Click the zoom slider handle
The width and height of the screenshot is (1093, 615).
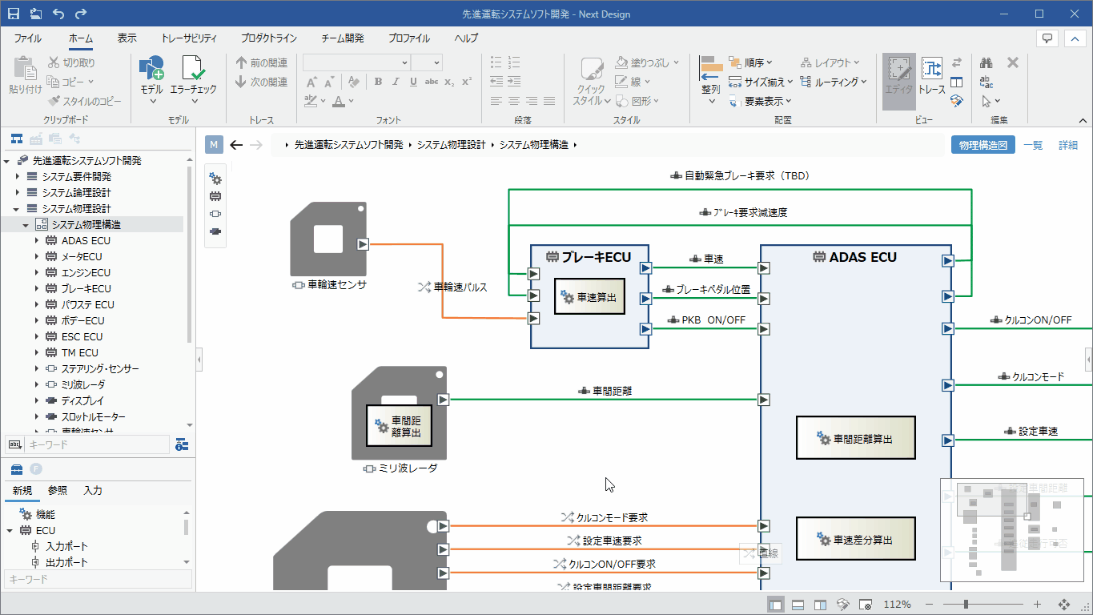[x=966, y=605]
